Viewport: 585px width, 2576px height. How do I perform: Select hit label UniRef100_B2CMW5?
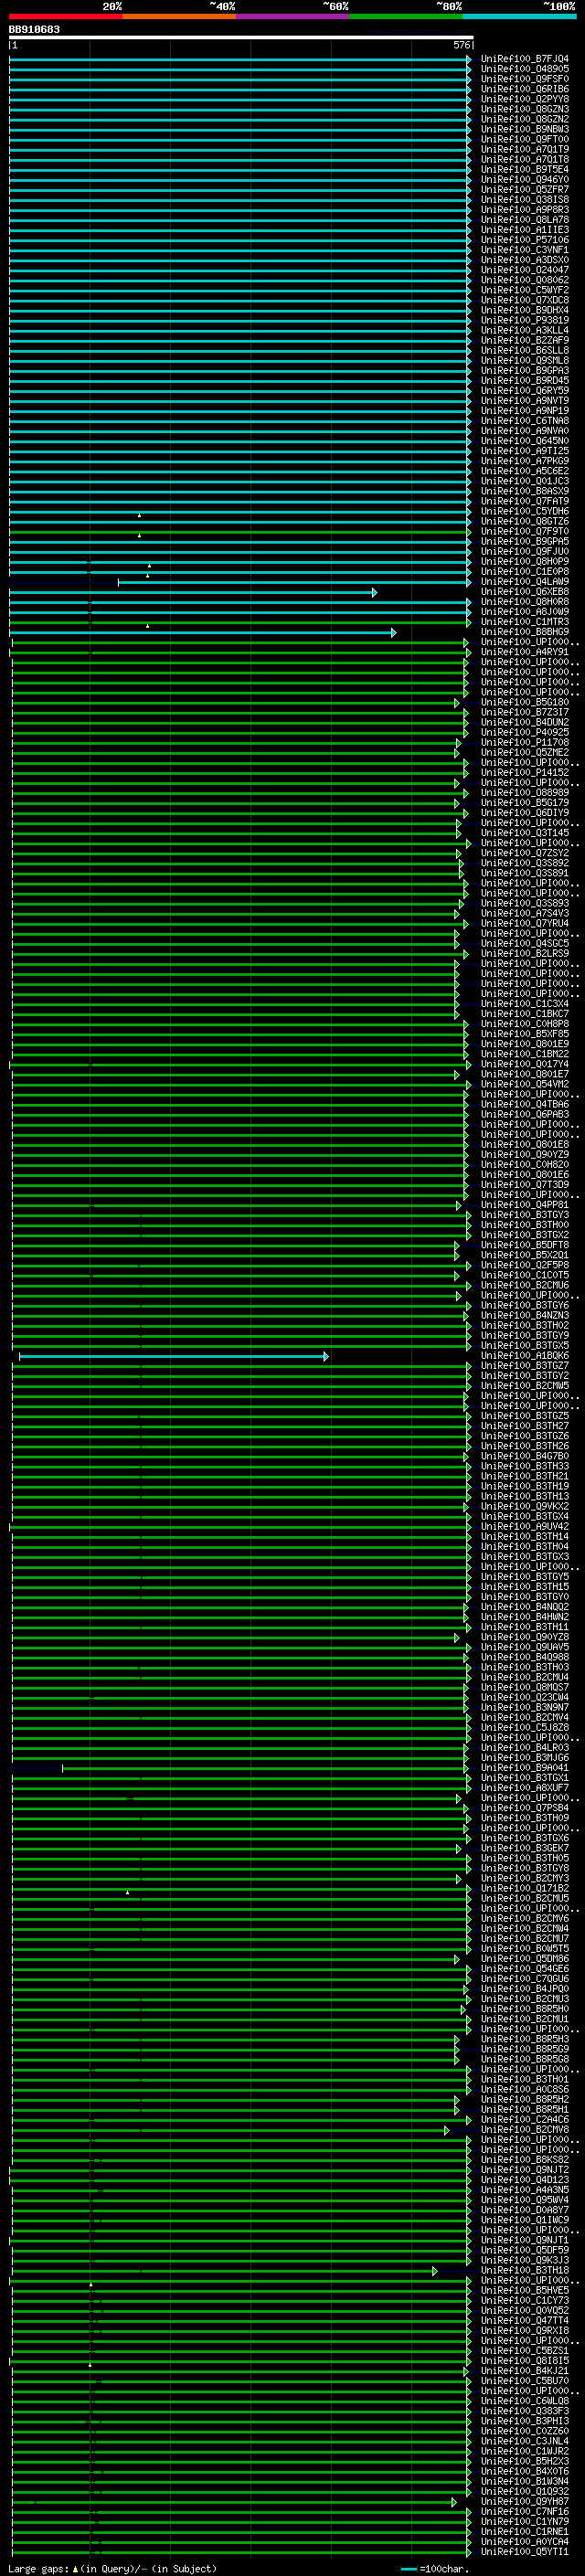[x=524, y=1386]
